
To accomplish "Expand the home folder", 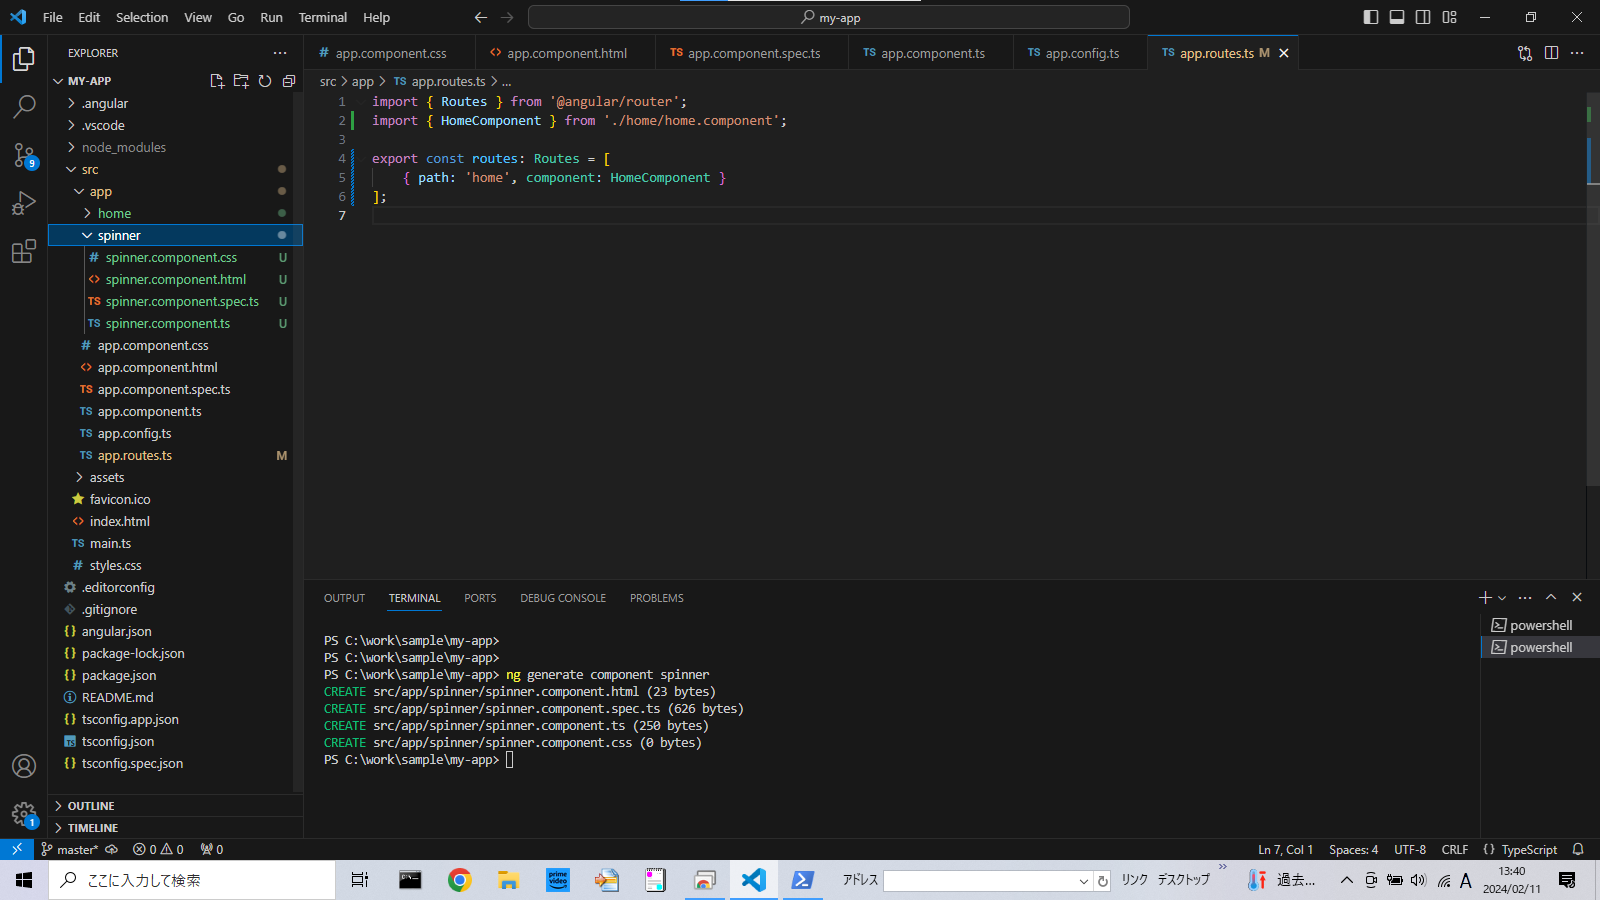I will click(x=175, y=213).
